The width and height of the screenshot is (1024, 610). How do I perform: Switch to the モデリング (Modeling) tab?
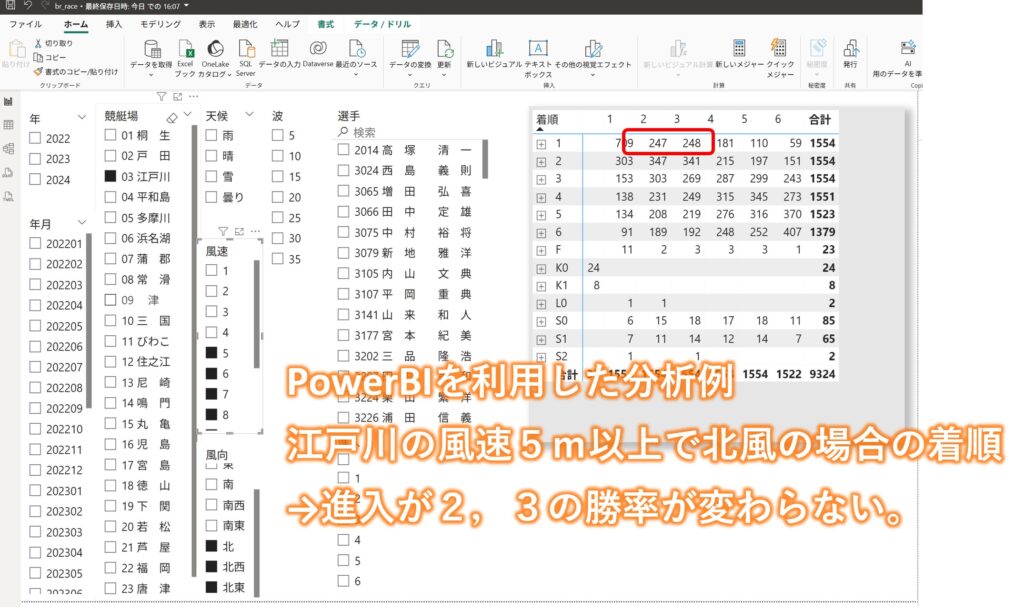(161, 24)
